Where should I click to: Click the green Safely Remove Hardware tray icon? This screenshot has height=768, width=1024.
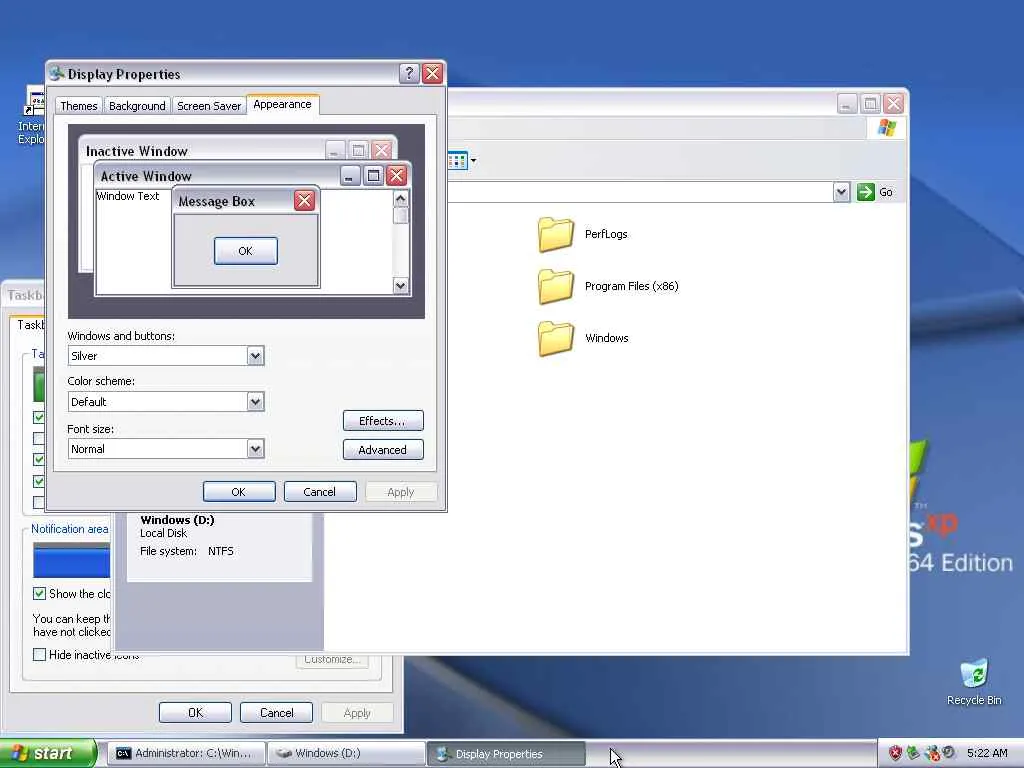click(x=913, y=753)
